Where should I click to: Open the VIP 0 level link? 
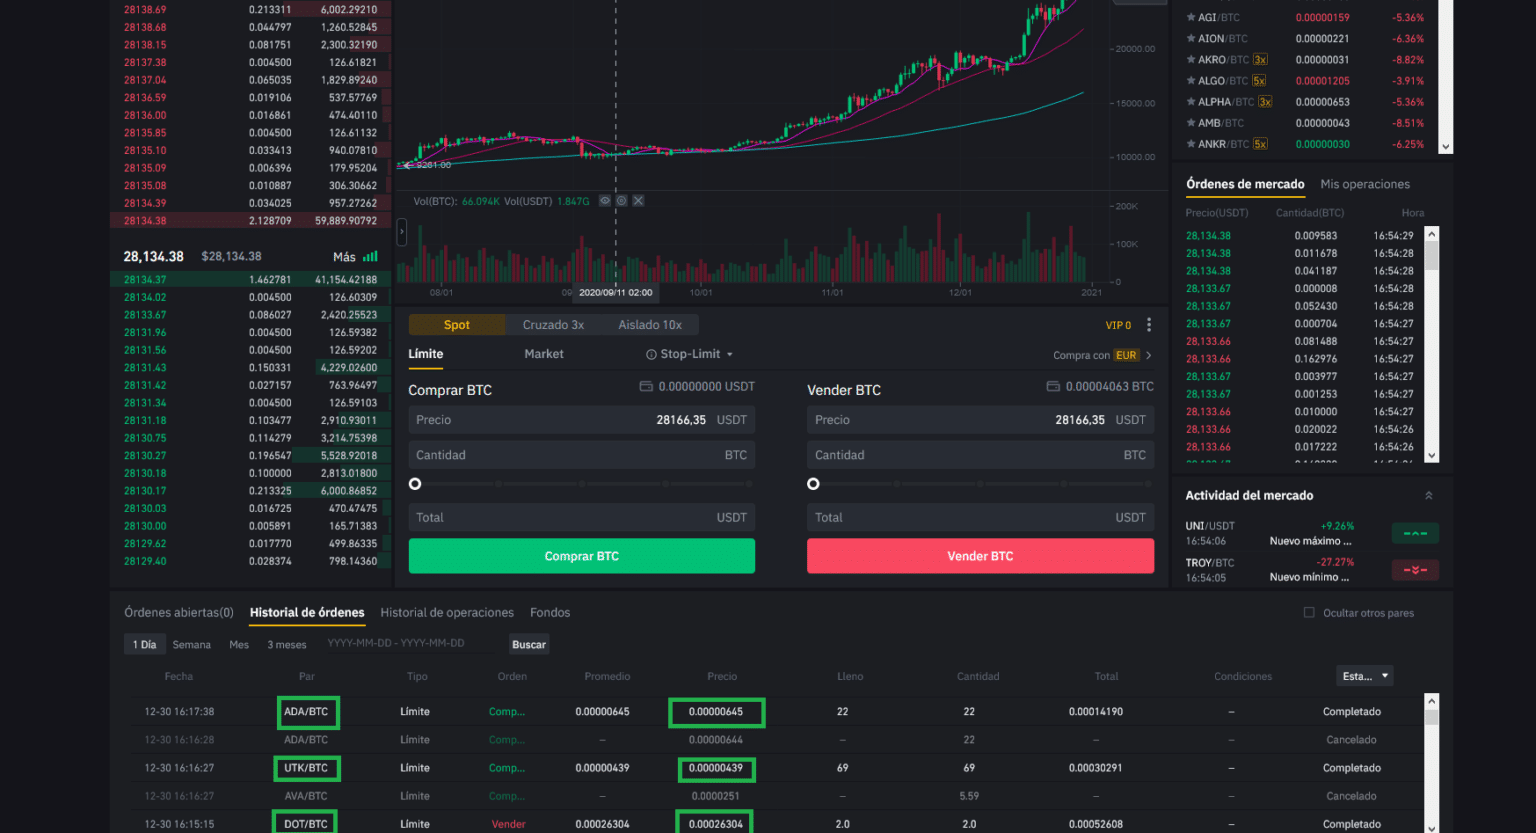[x=1118, y=325]
